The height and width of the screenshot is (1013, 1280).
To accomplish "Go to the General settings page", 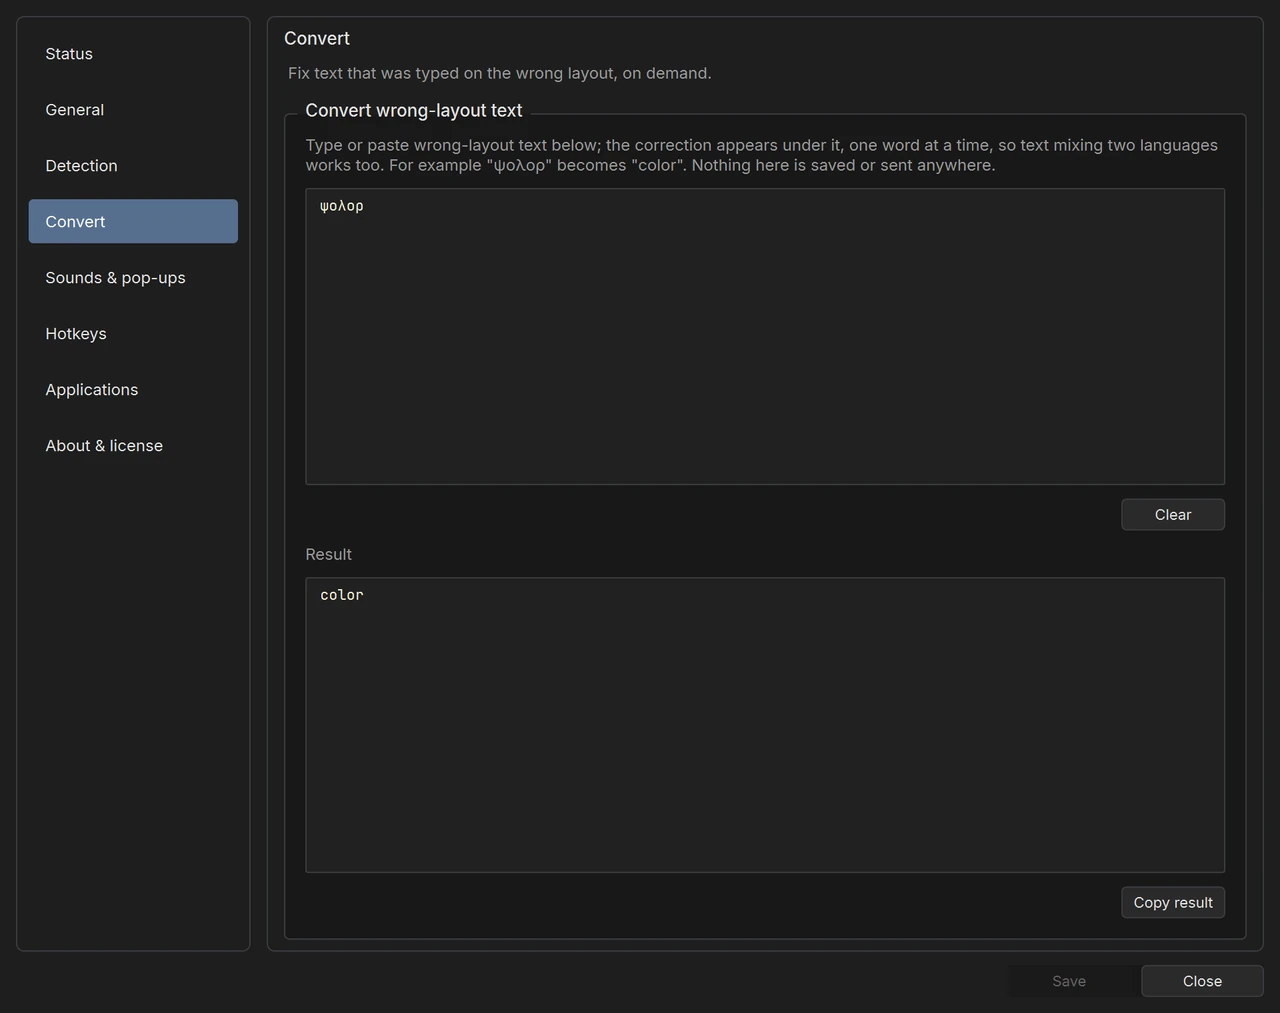I will pos(133,110).
